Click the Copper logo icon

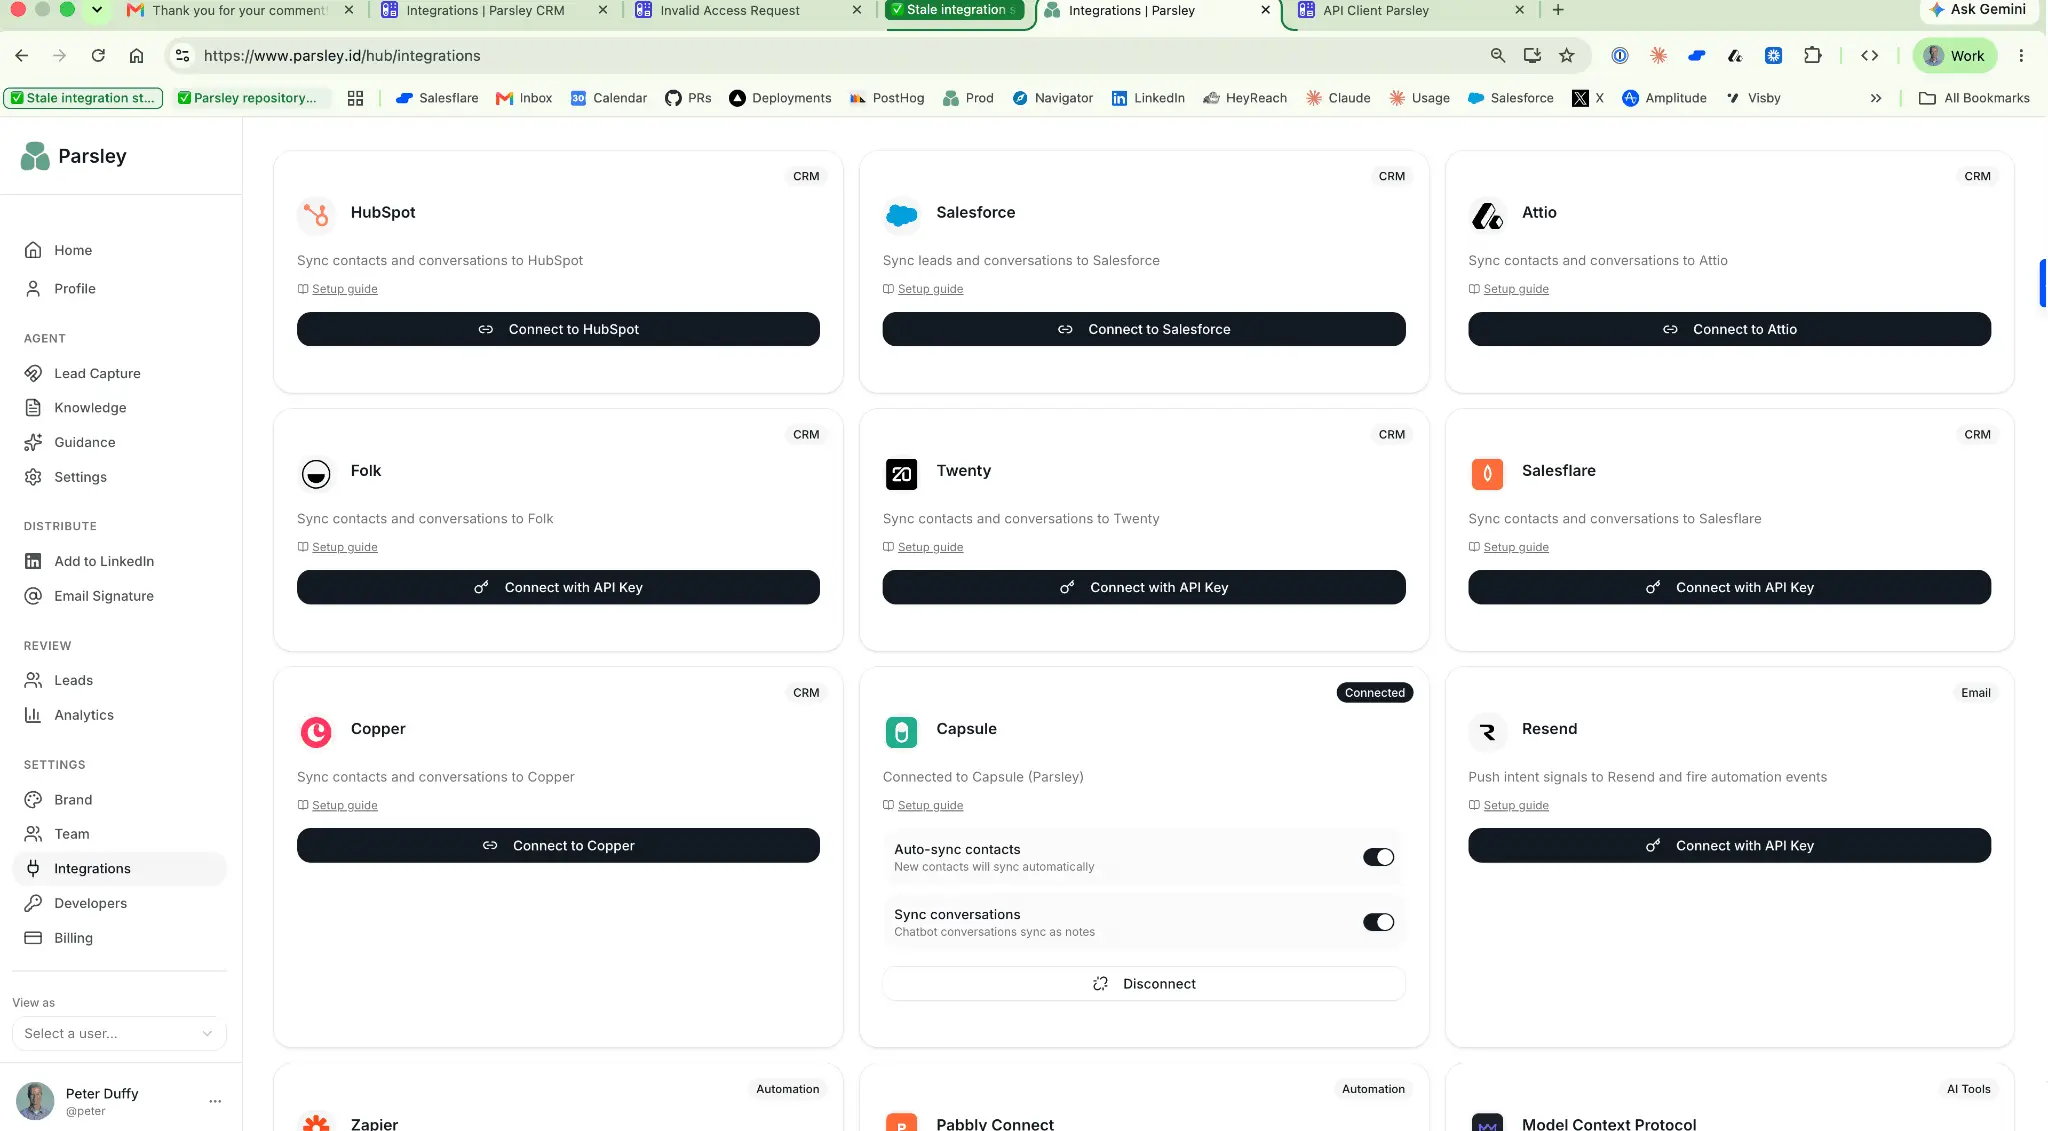coord(316,731)
